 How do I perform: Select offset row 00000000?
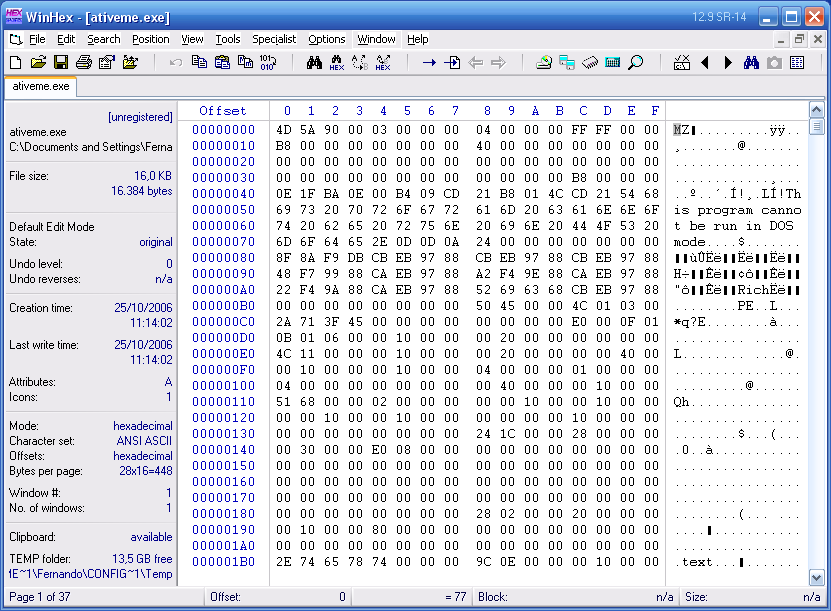coord(223,130)
